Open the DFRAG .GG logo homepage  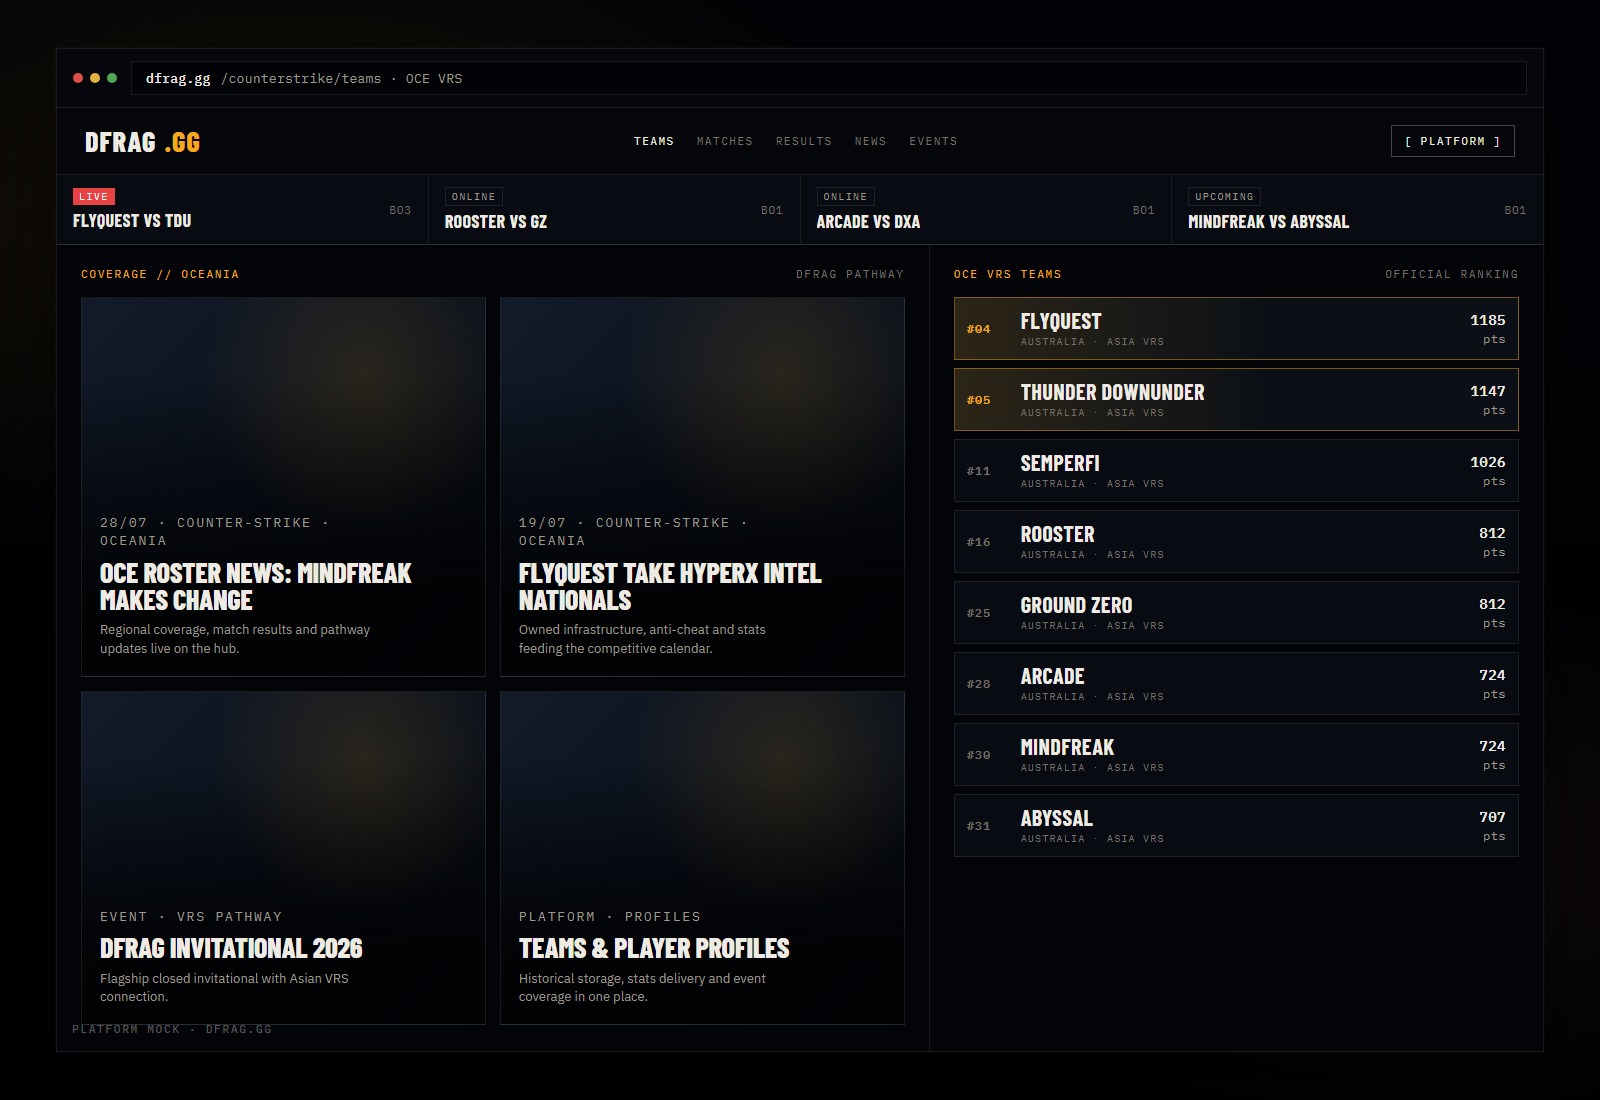142,142
